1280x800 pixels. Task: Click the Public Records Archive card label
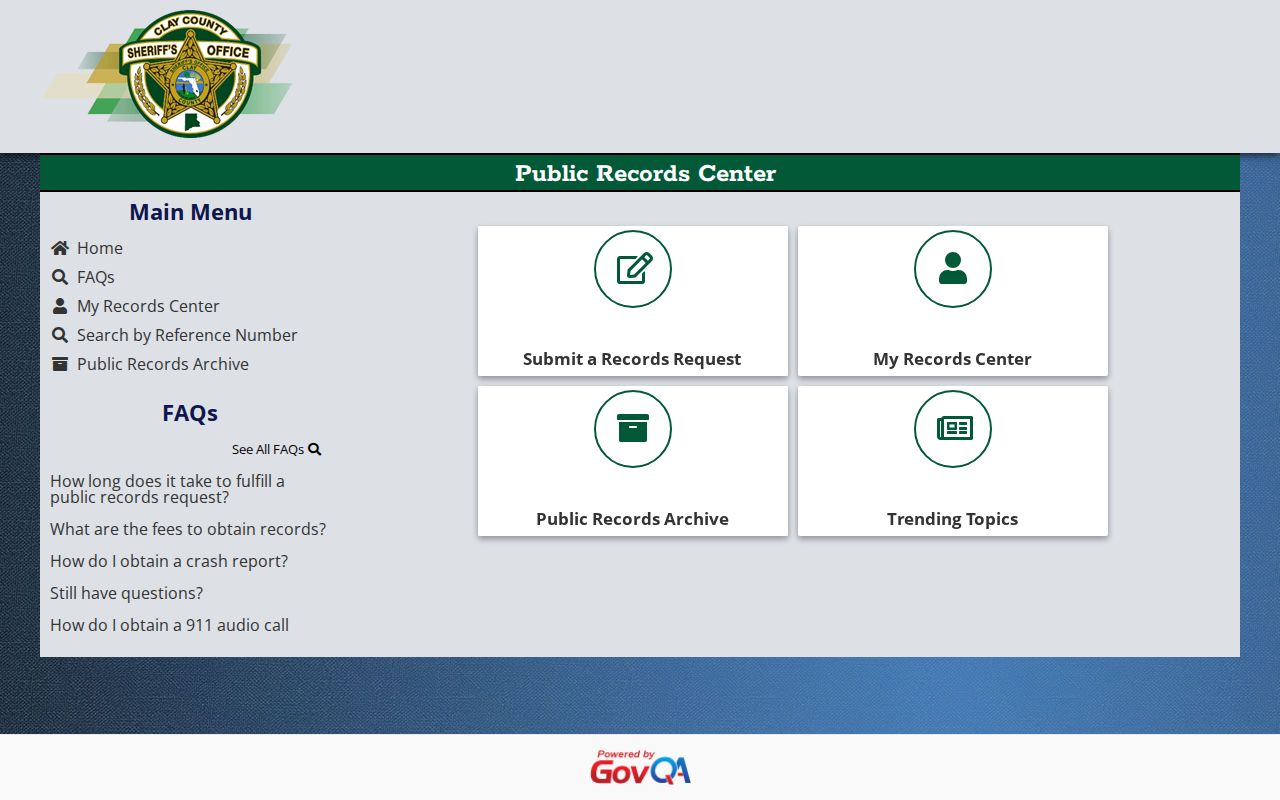point(632,519)
